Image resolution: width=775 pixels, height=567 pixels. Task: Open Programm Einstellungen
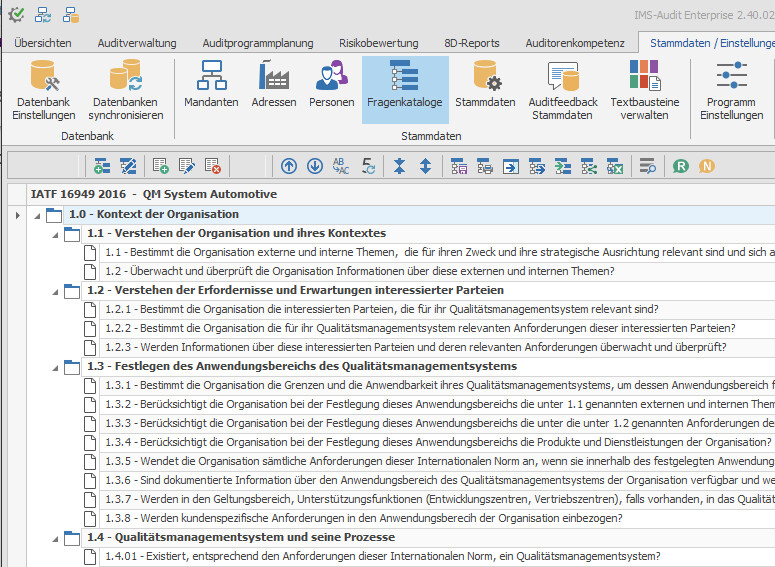point(732,90)
